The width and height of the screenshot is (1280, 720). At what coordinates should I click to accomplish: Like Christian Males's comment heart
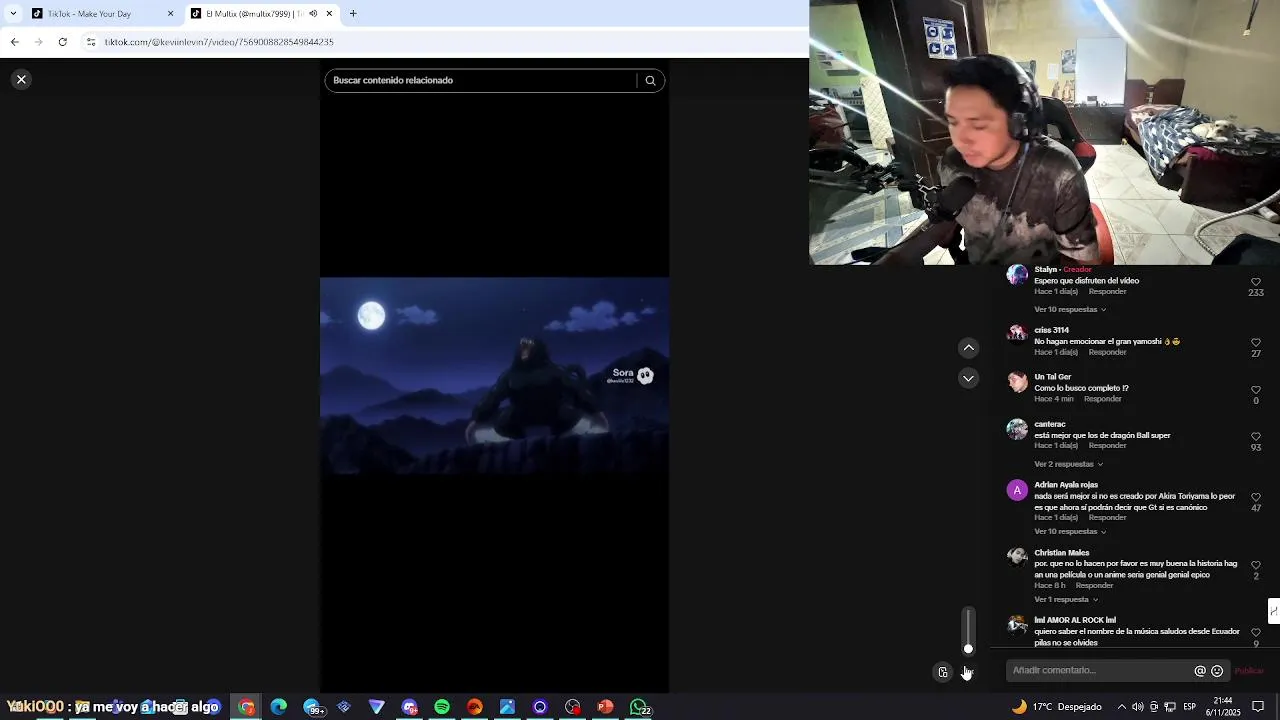pyautogui.click(x=1256, y=565)
